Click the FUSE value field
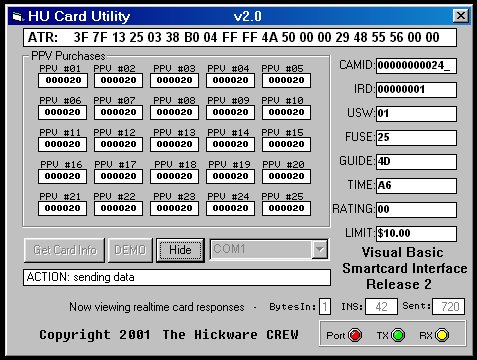The image size is (477, 360). 416,138
